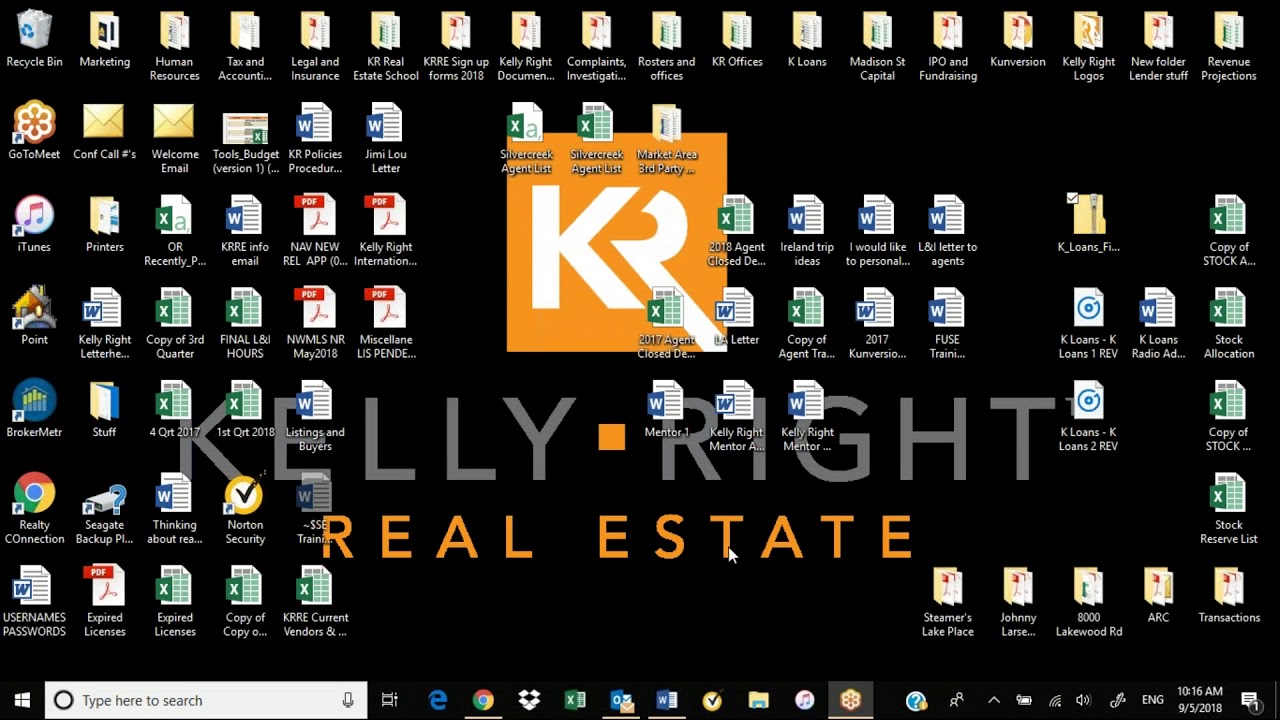Open the Steamer's Lake Place folder

948,601
